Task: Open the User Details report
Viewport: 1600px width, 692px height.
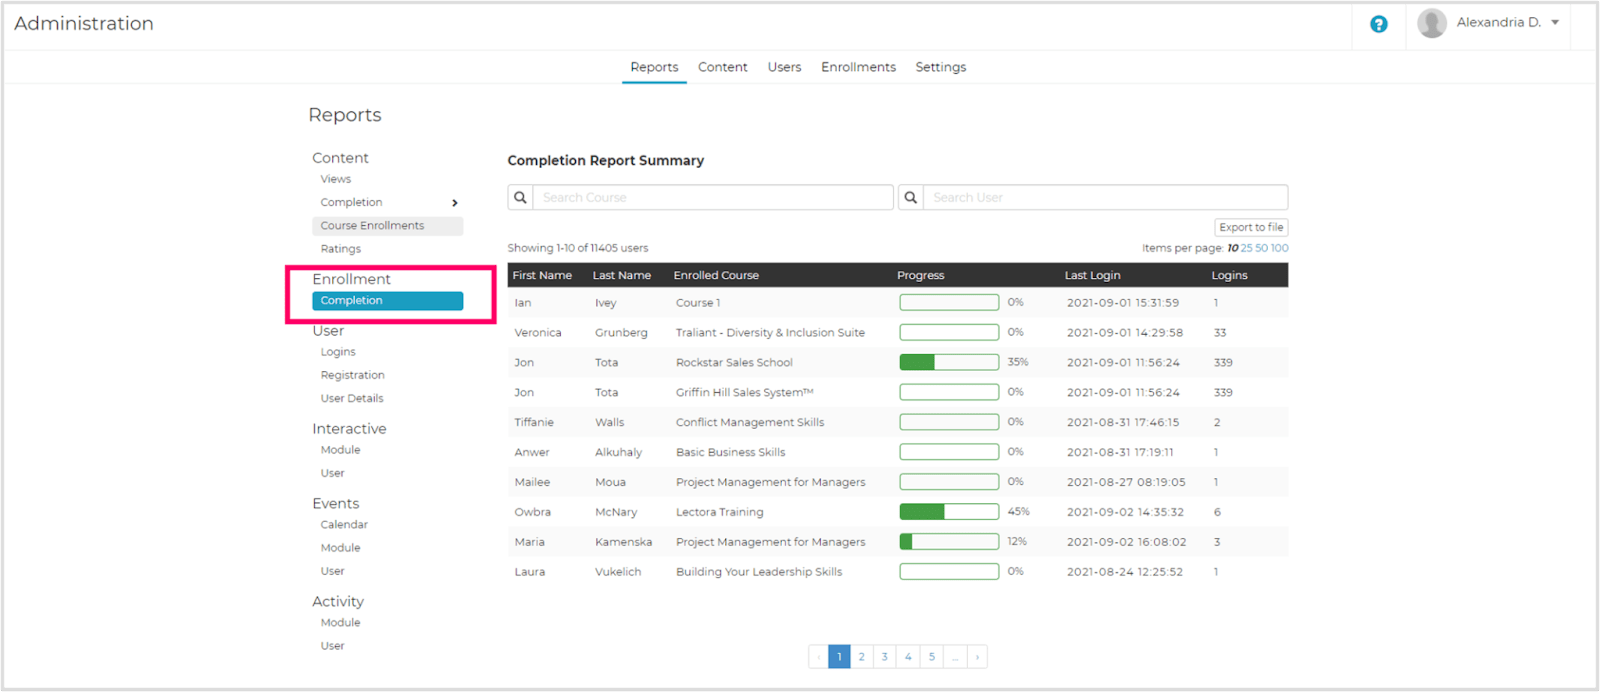Action: coord(352,398)
